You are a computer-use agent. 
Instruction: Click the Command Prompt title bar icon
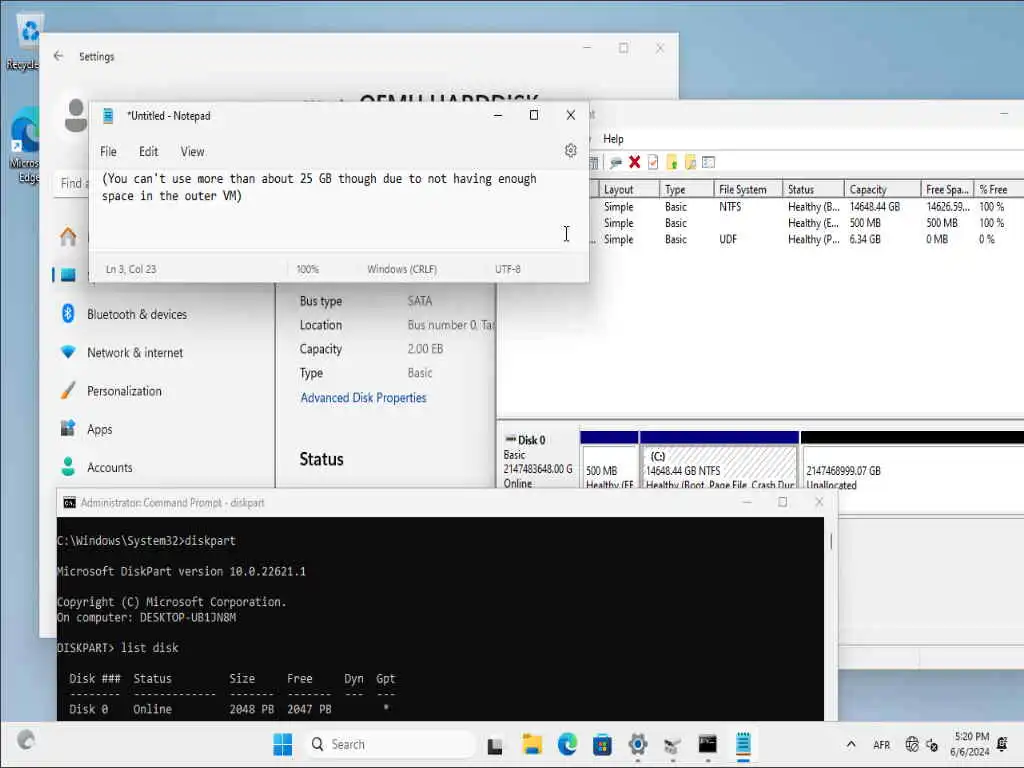click(x=69, y=502)
